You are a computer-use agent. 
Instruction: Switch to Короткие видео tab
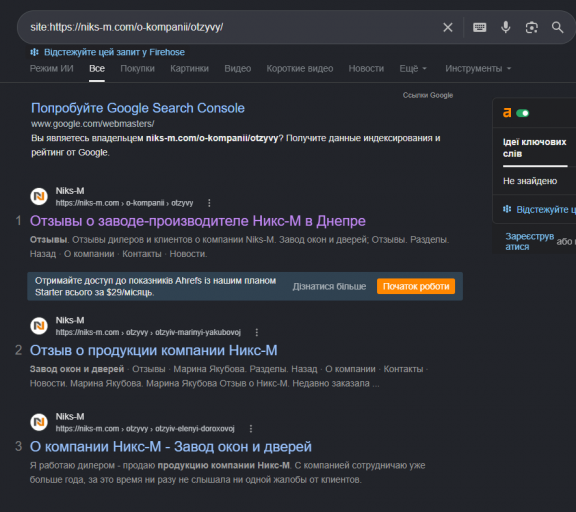click(x=300, y=69)
